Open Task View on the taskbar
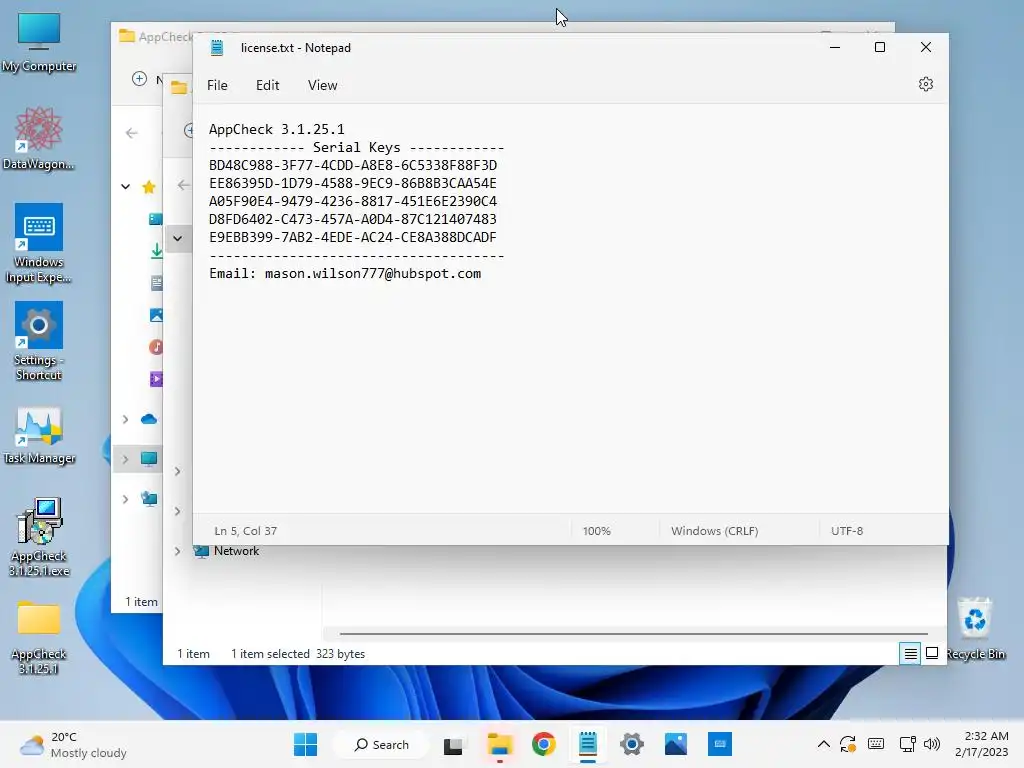 pyautogui.click(x=453, y=745)
